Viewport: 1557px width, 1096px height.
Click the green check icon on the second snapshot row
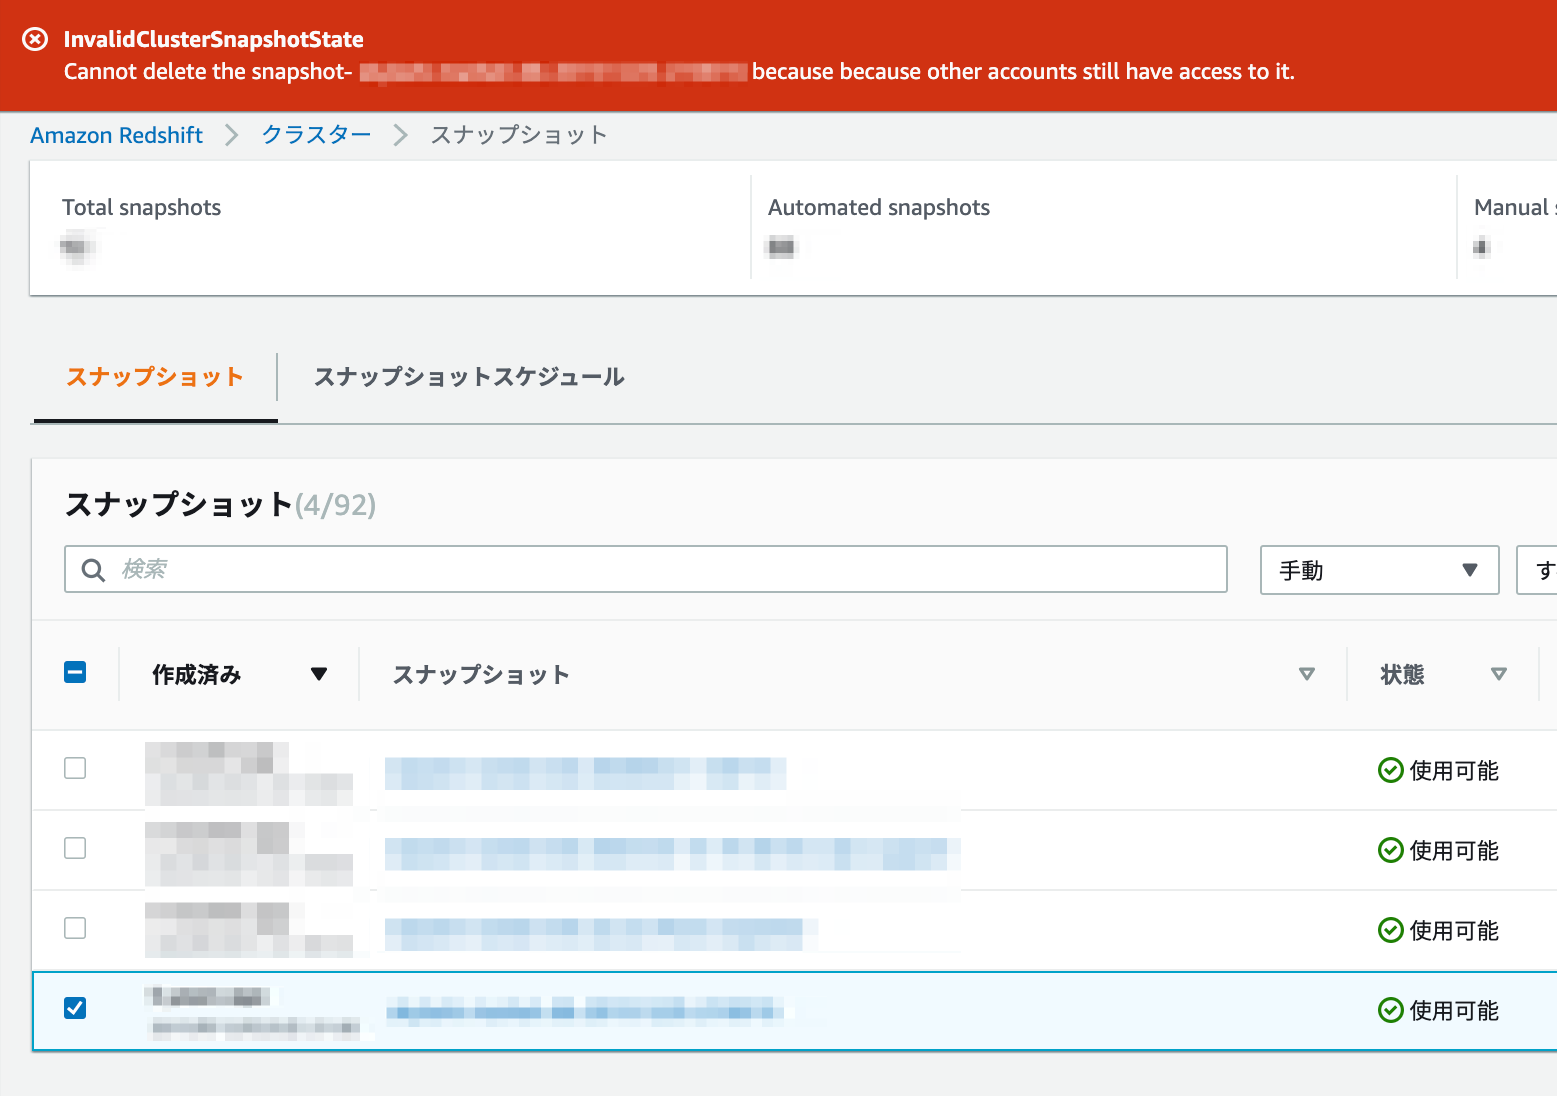(1390, 850)
